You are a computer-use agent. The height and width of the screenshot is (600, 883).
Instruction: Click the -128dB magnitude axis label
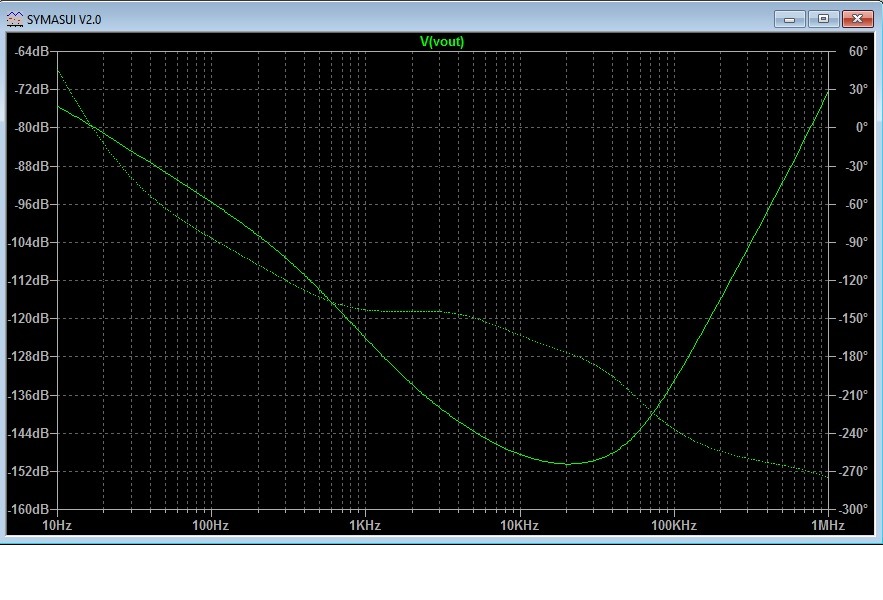point(29,356)
